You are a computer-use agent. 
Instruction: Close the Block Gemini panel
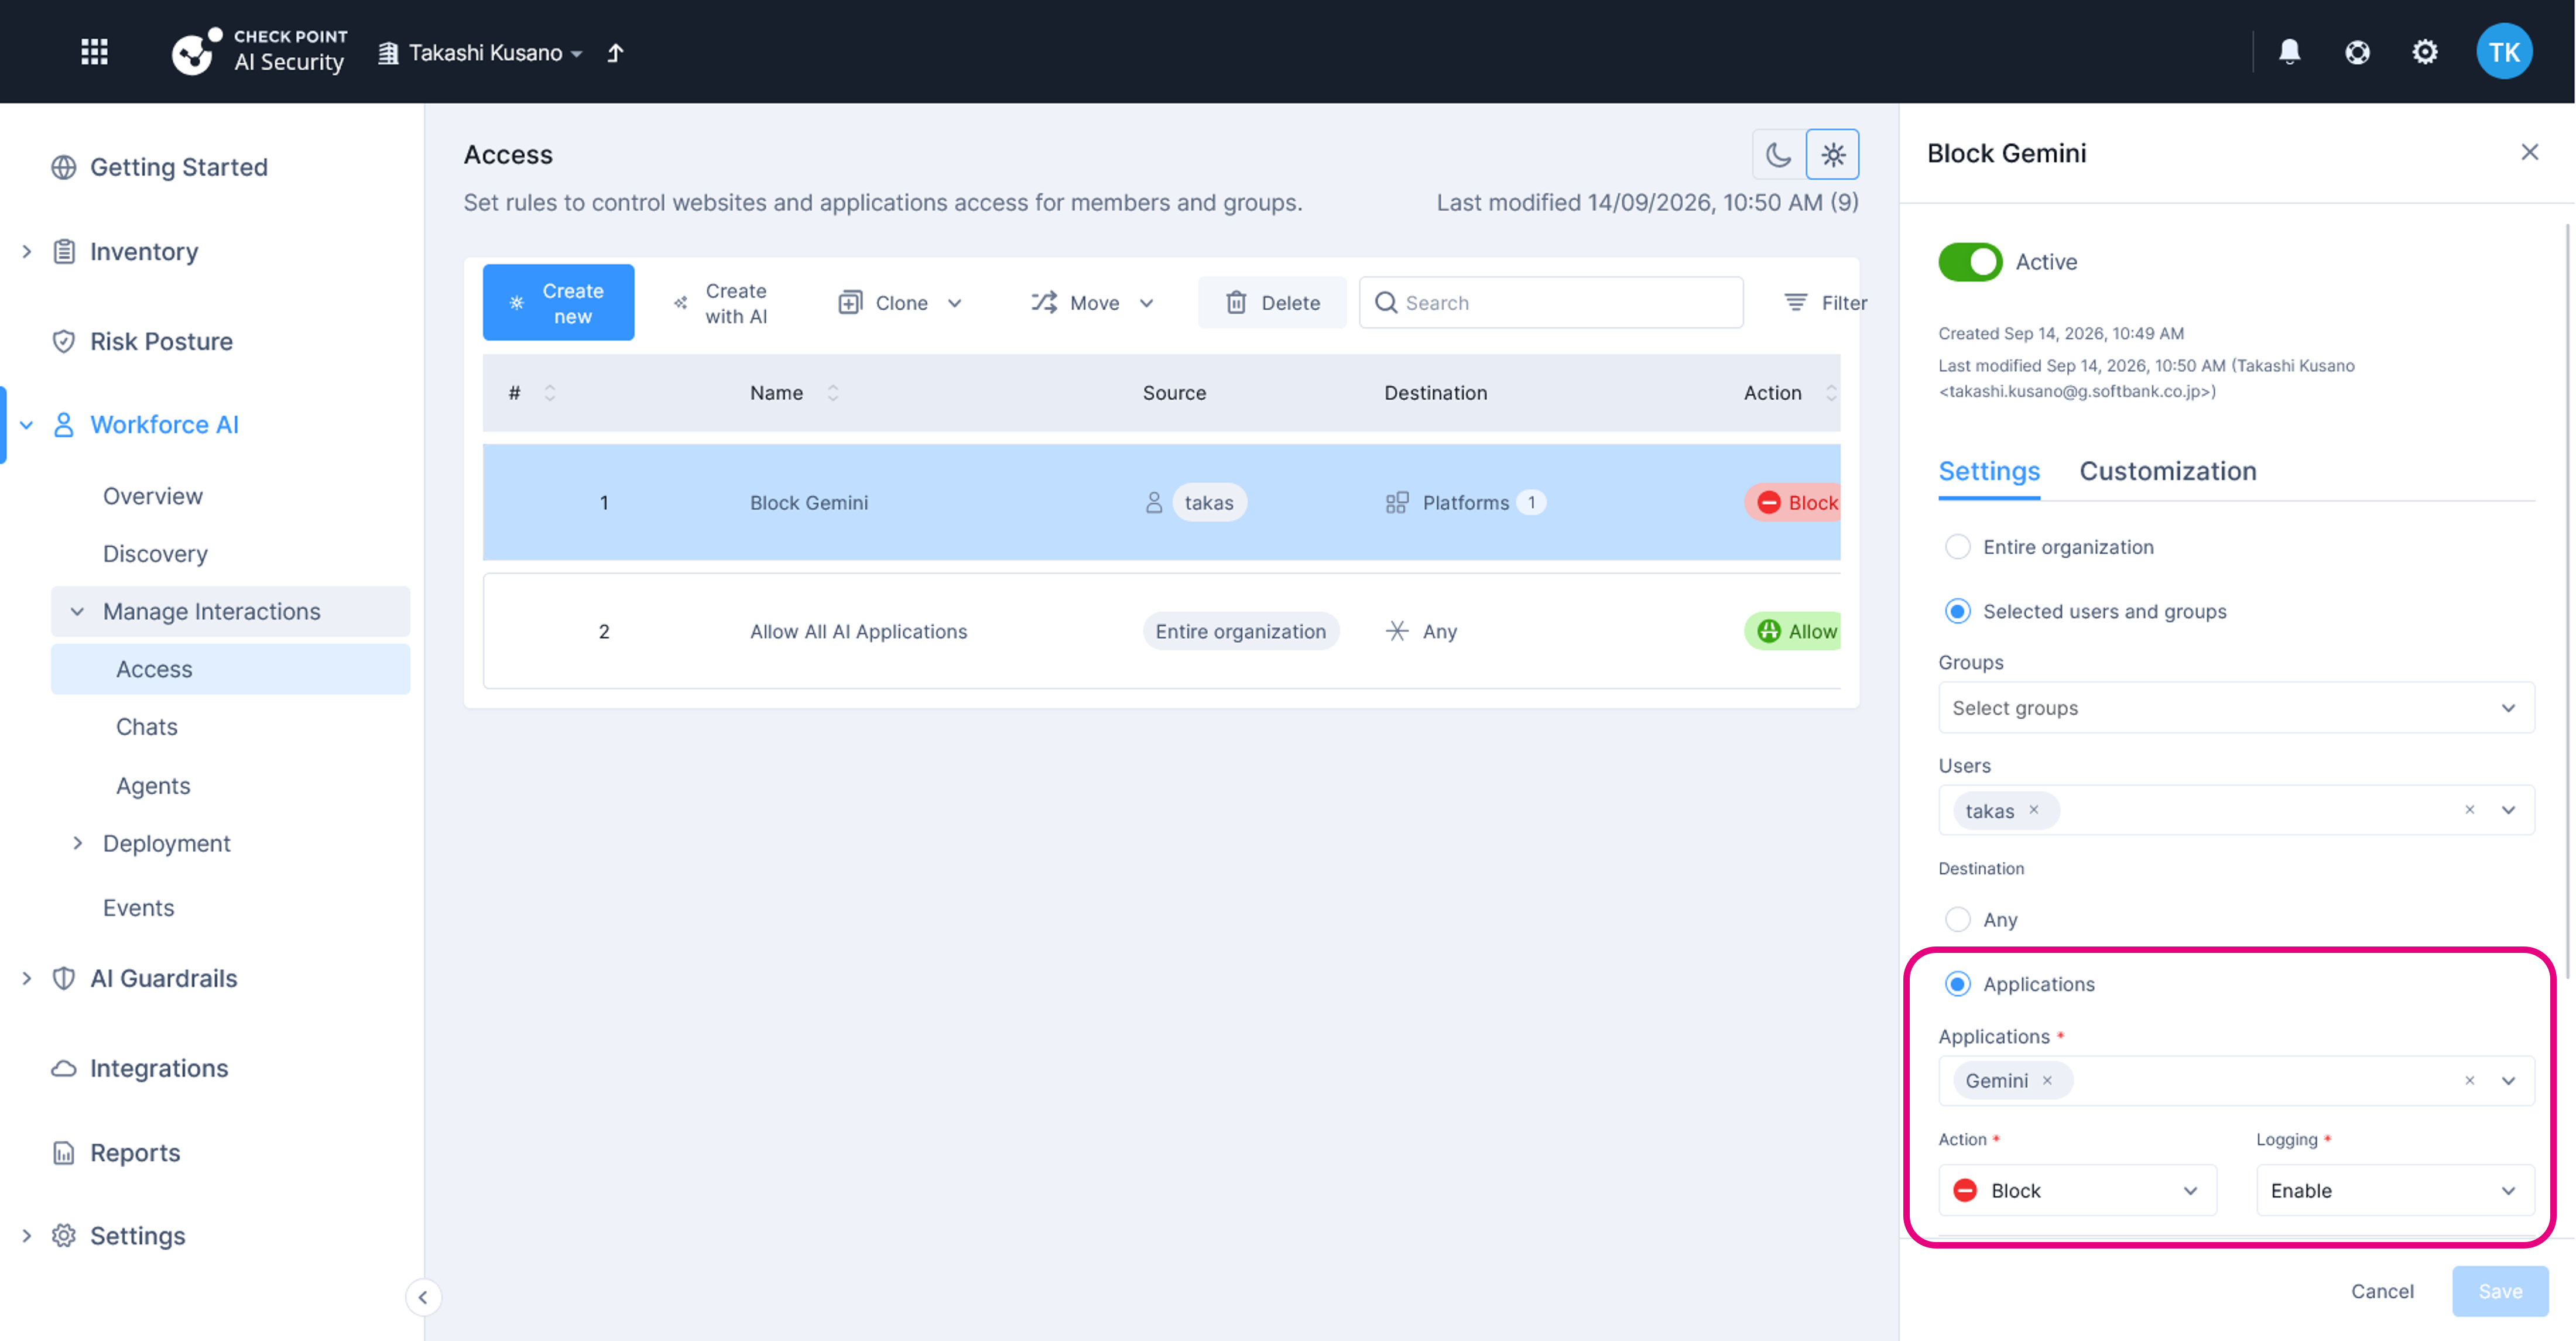click(x=2529, y=152)
